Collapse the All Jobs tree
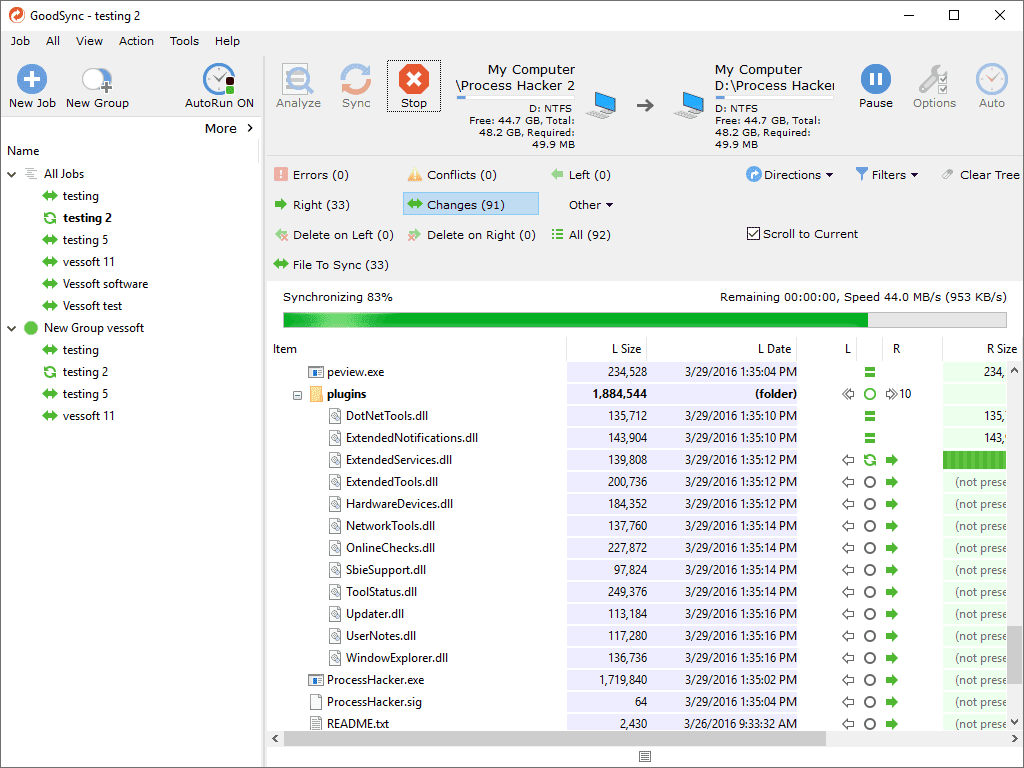This screenshot has width=1024, height=768. [x=12, y=174]
